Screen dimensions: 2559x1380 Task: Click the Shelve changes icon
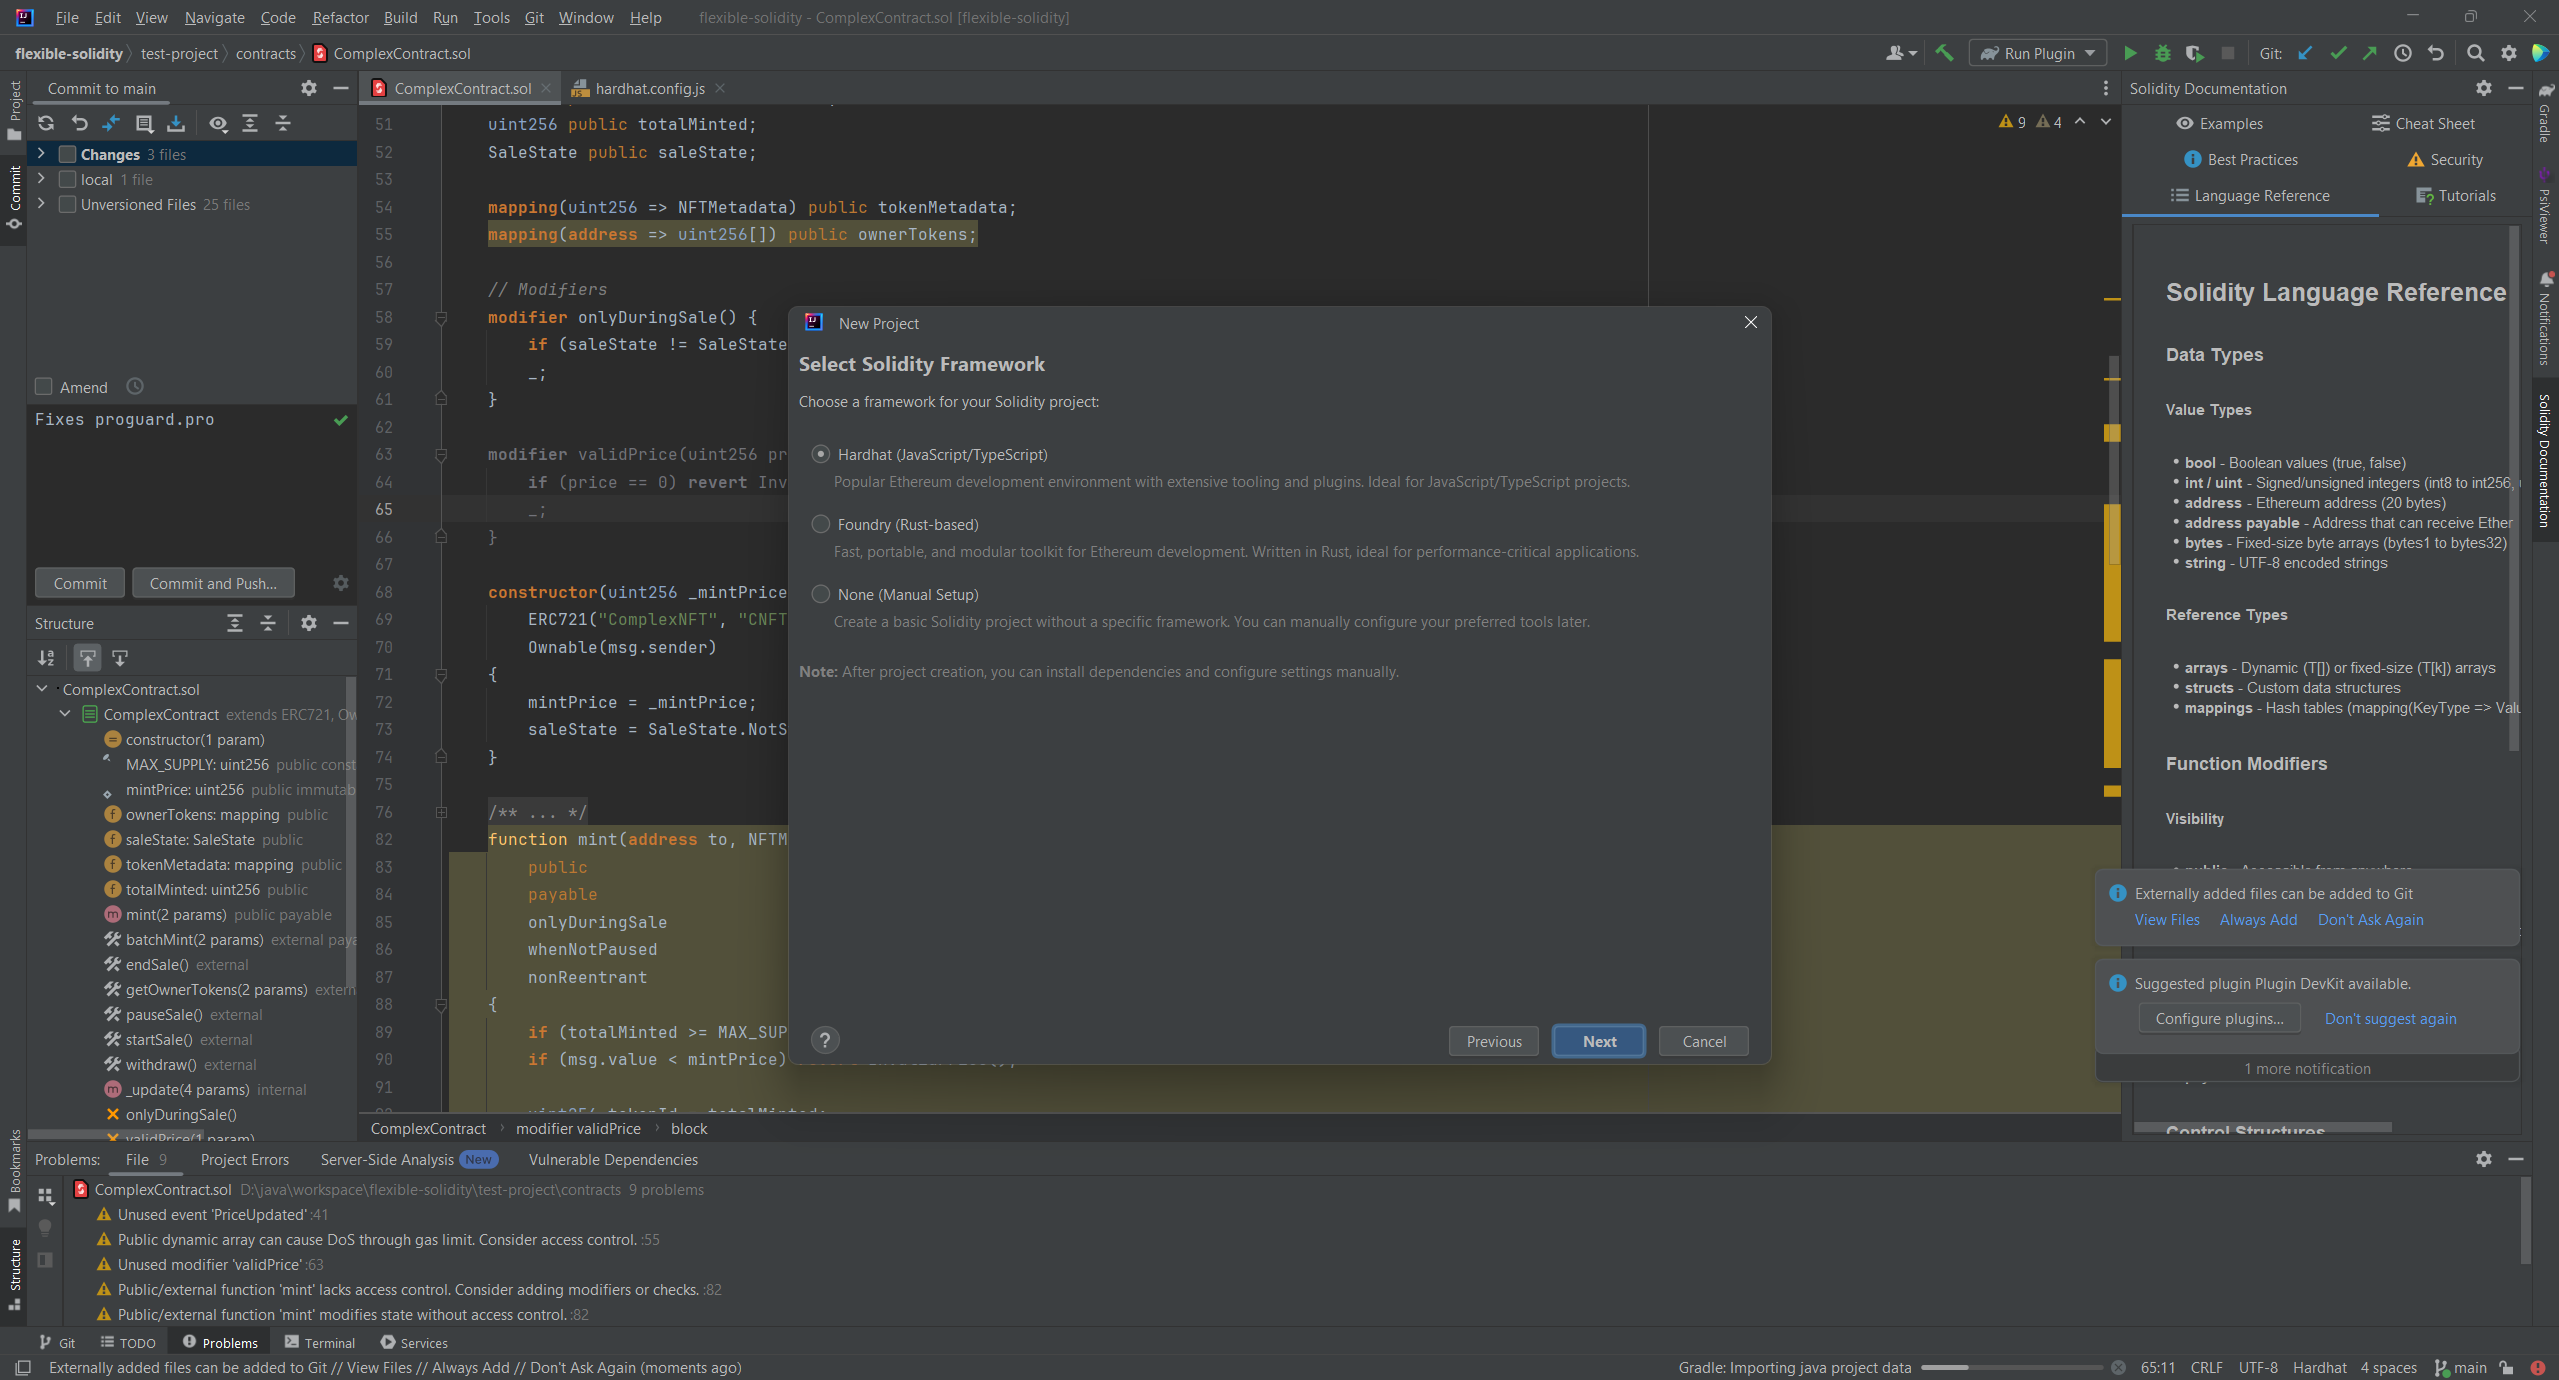point(176,123)
